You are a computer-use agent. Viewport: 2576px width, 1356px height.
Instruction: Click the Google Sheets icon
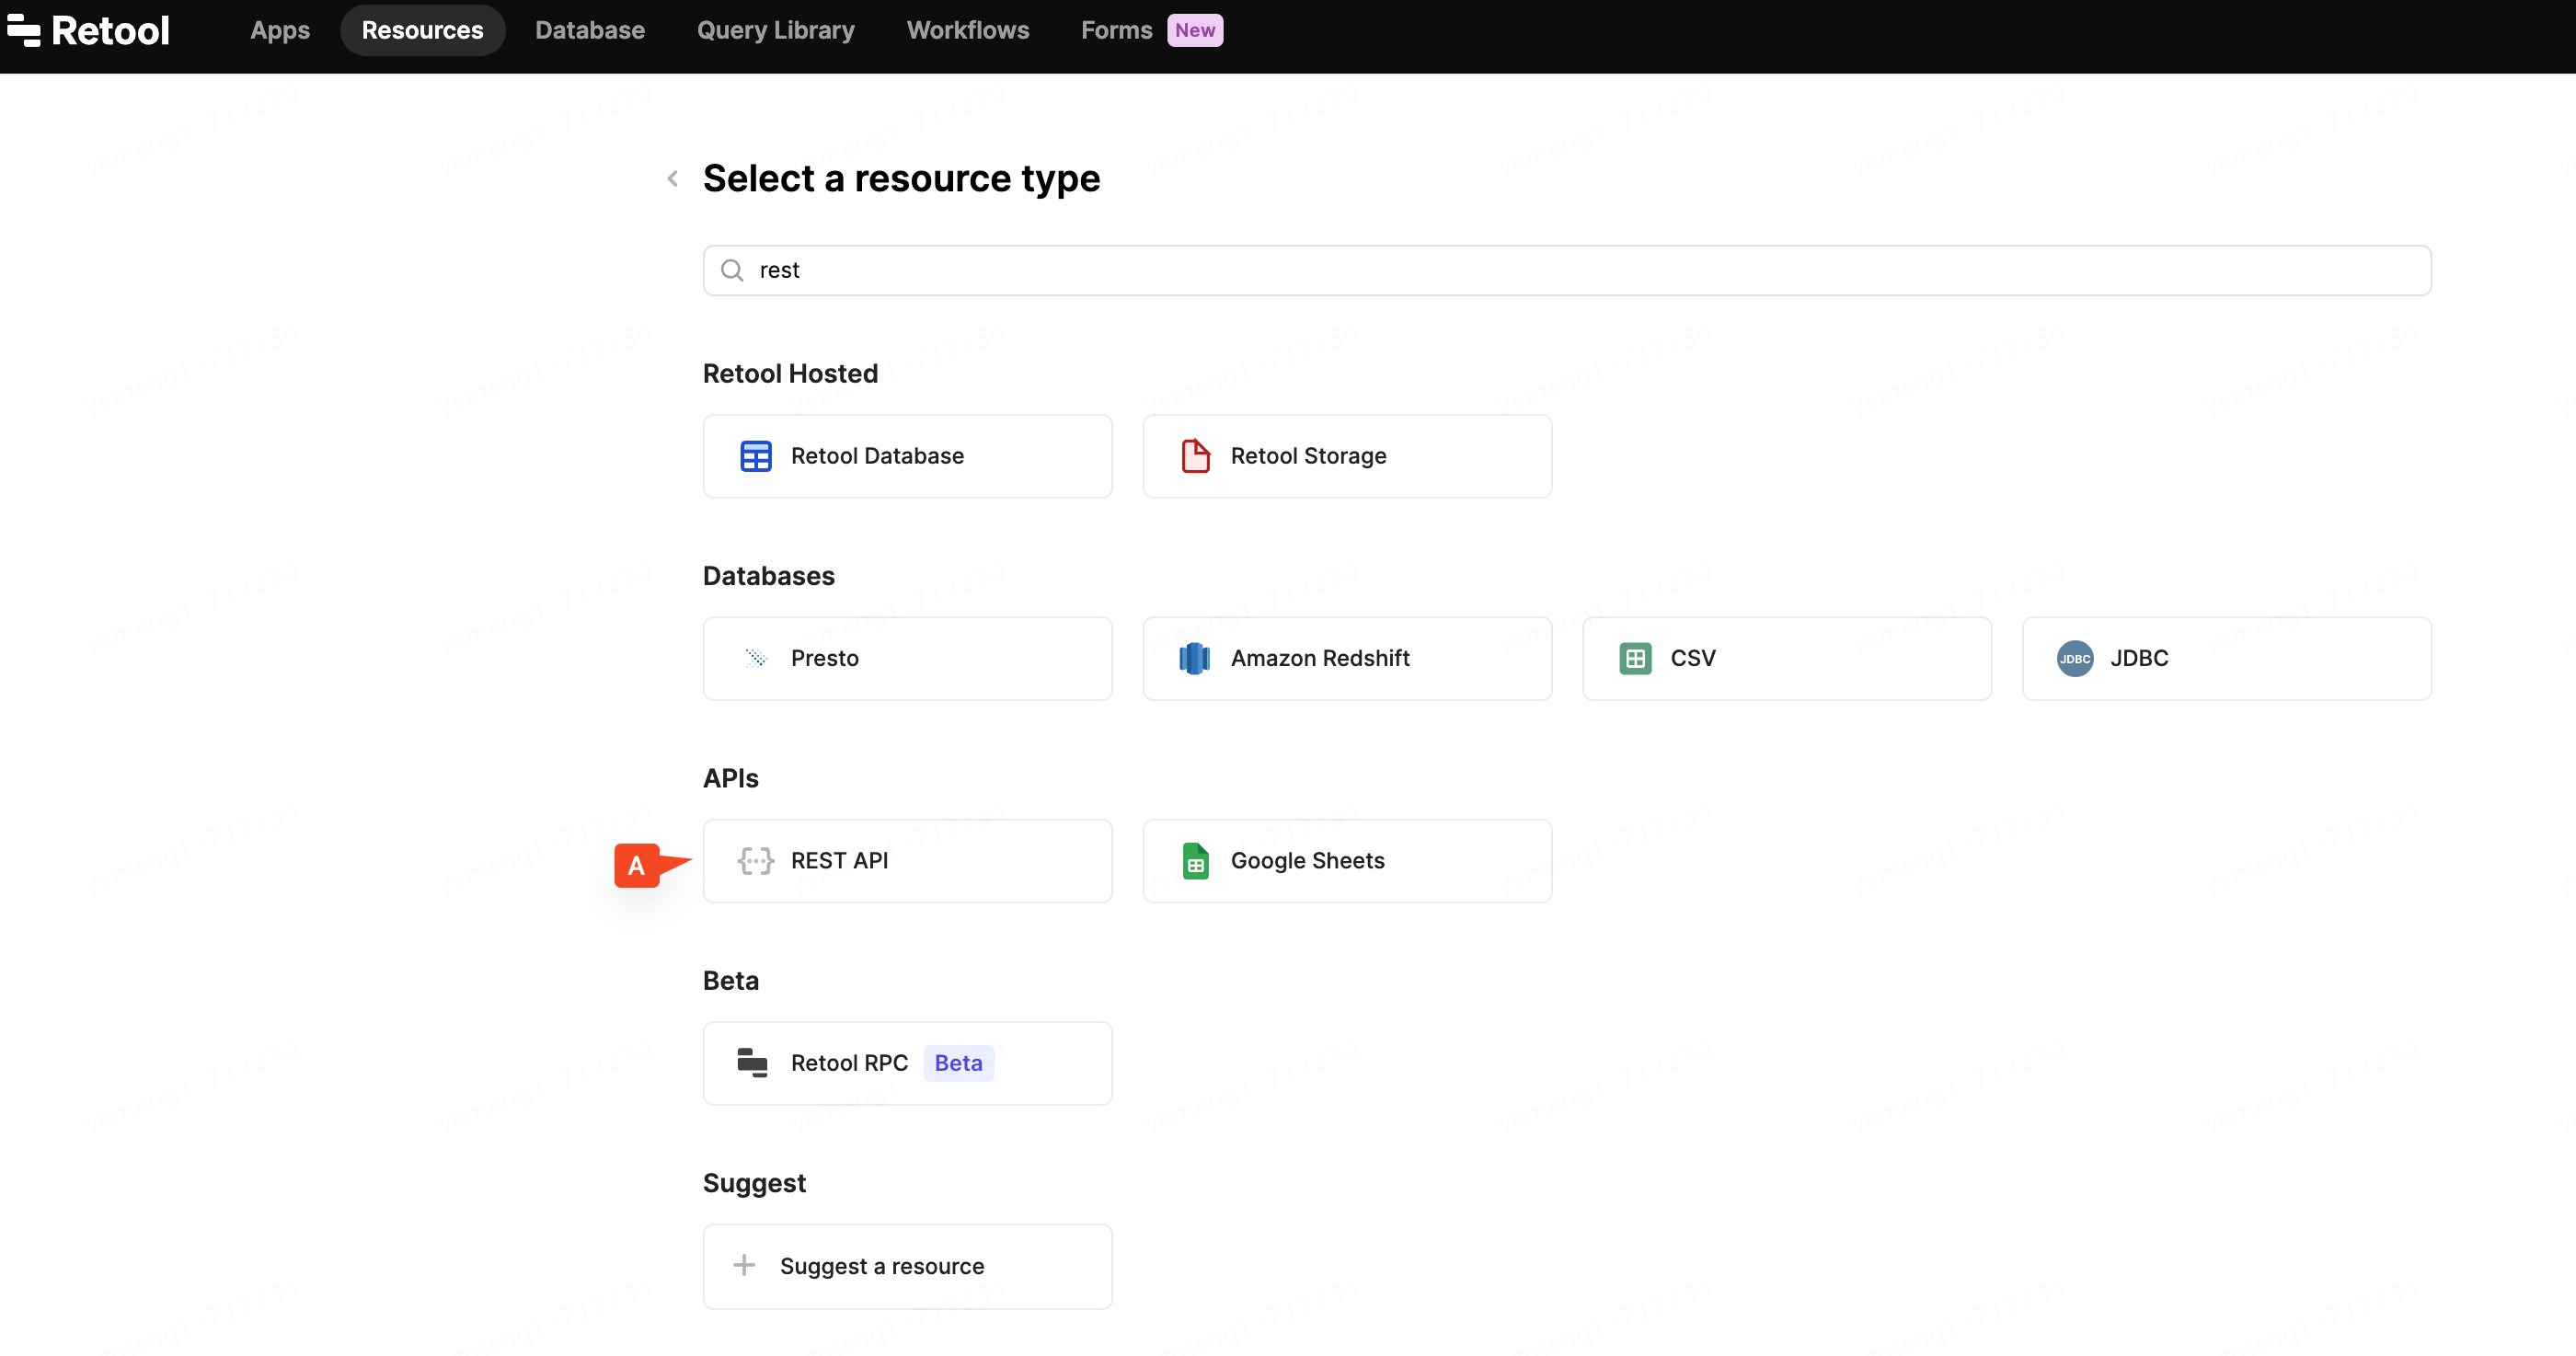(1195, 861)
